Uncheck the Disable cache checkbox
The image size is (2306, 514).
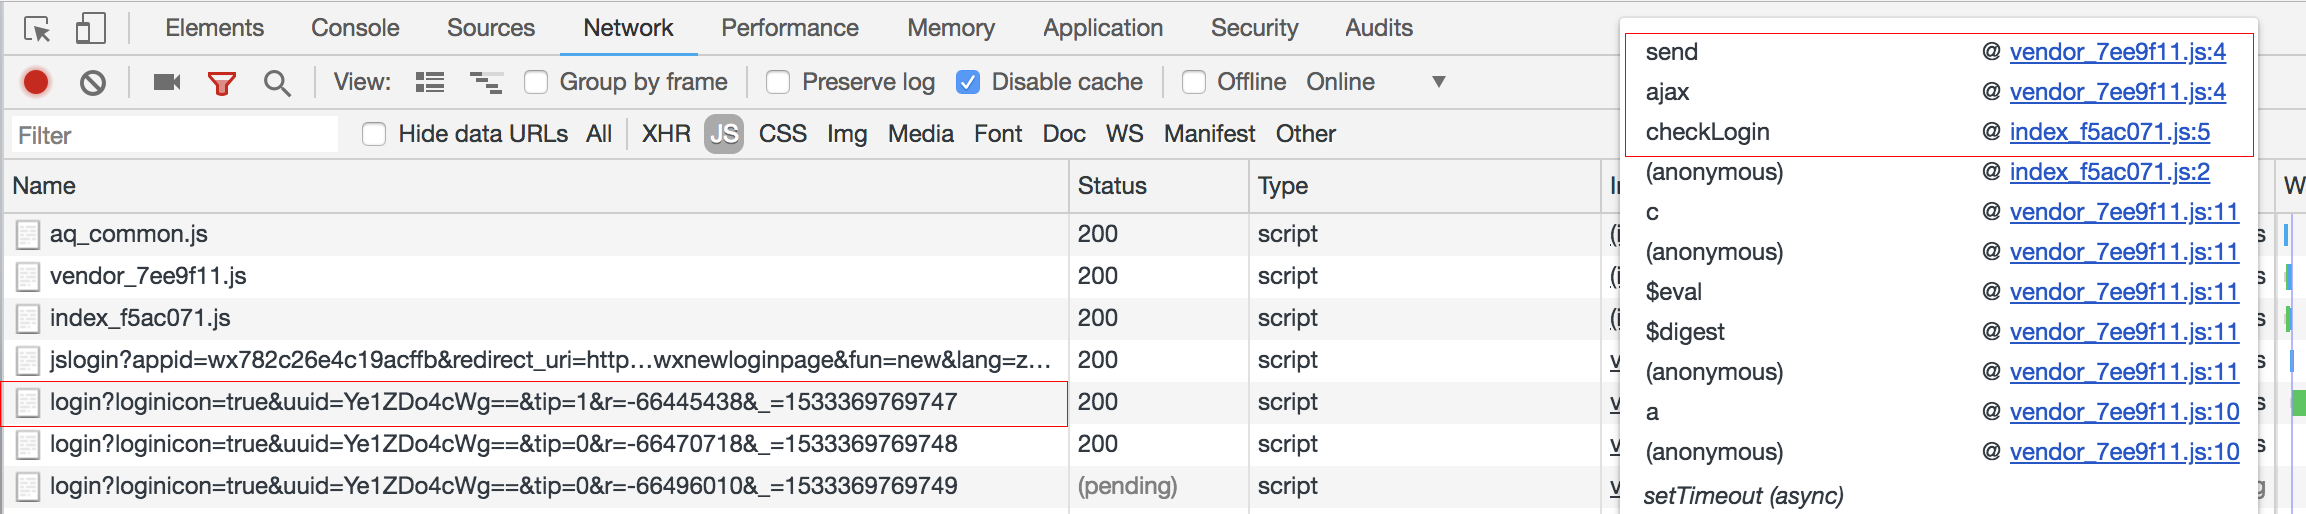(x=968, y=82)
